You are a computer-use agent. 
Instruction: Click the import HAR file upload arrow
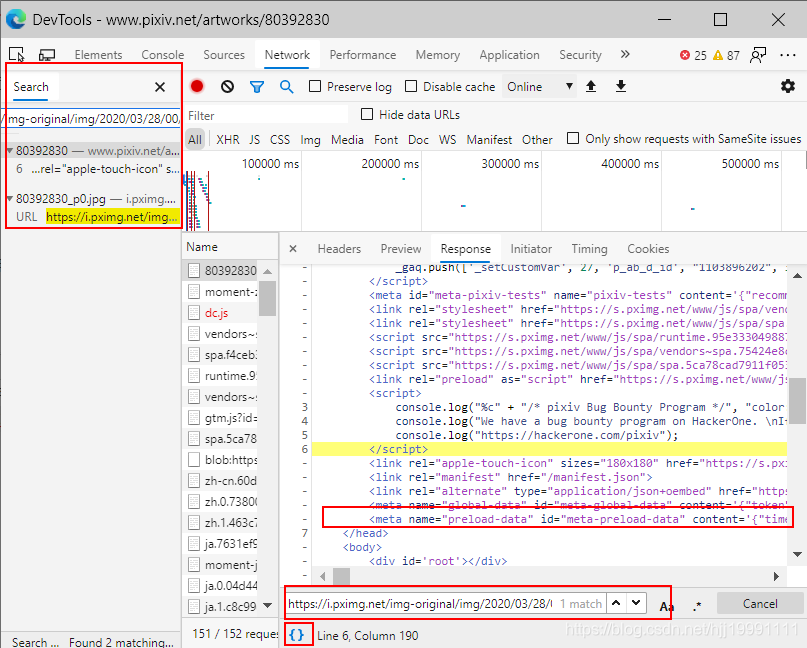pyautogui.click(x=591, y=87)
